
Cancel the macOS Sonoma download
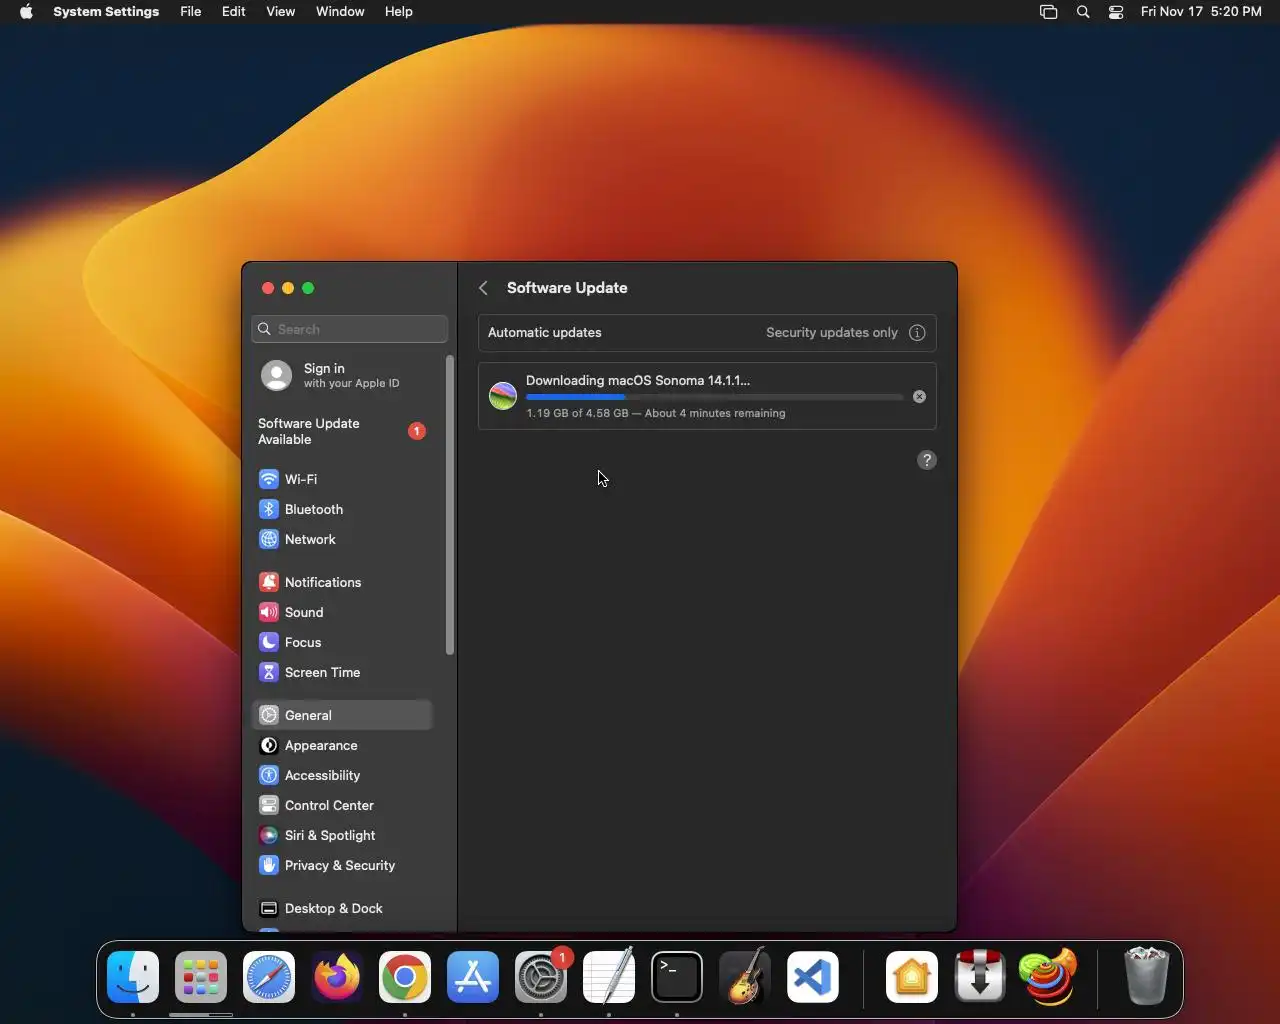pos(919,396)
